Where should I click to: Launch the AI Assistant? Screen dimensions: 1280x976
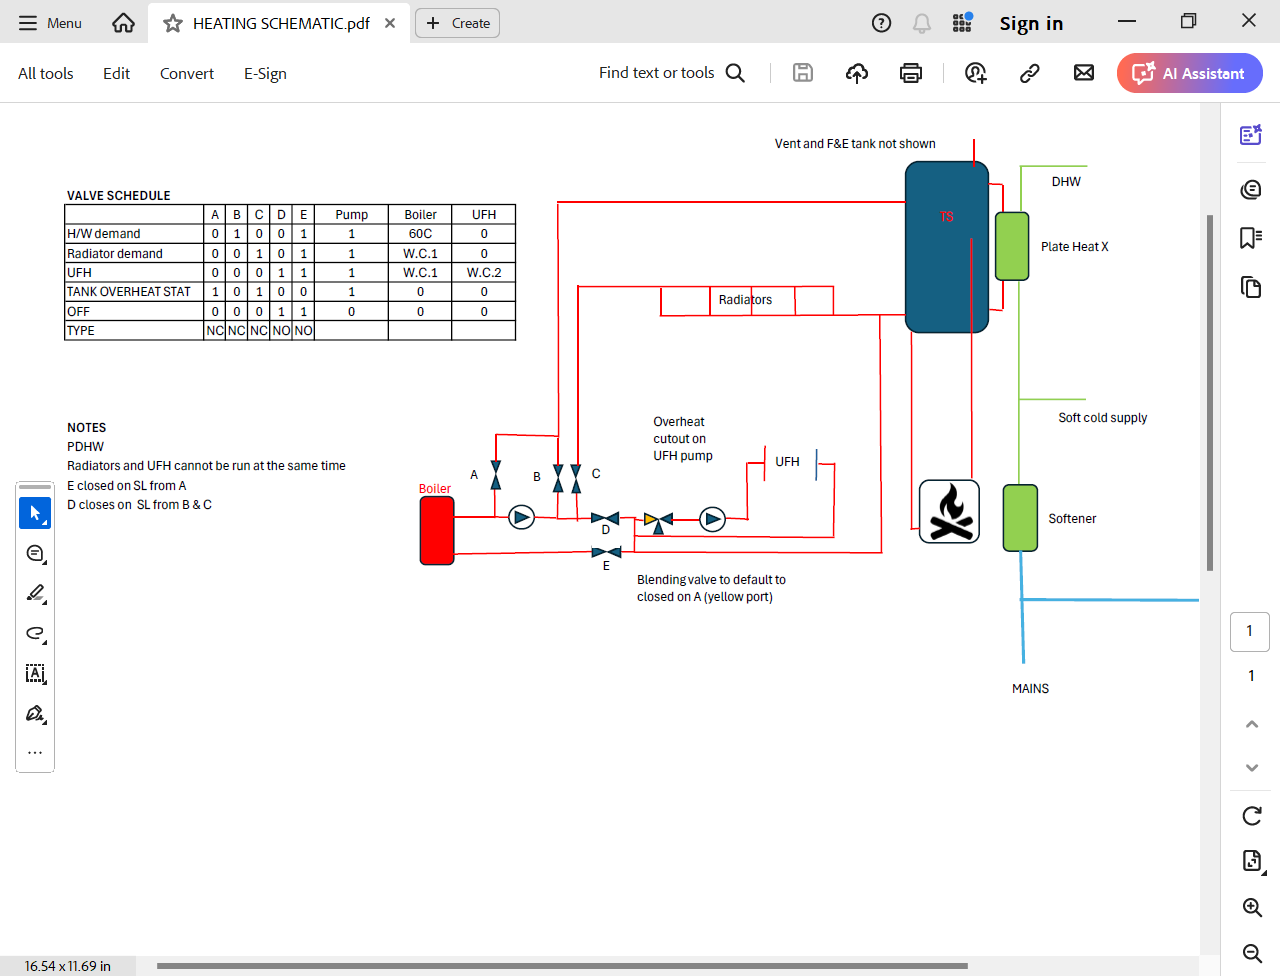tap(1189, 73)
